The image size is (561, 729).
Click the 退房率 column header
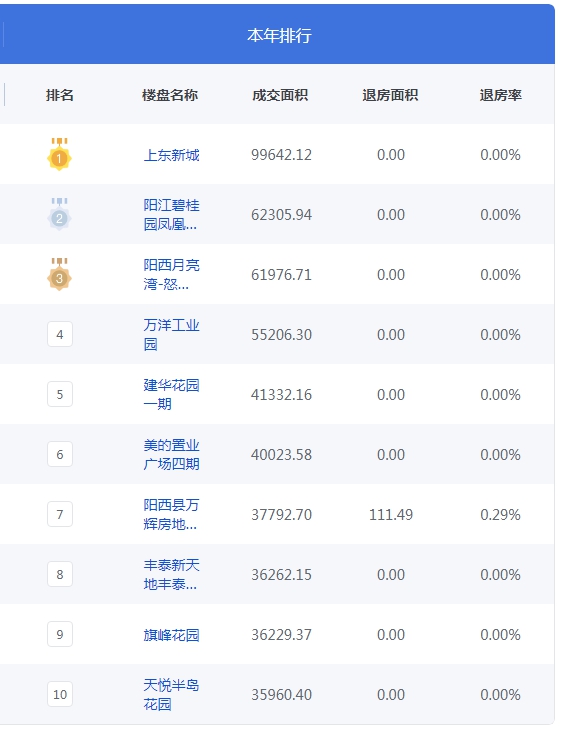(501, 95)
